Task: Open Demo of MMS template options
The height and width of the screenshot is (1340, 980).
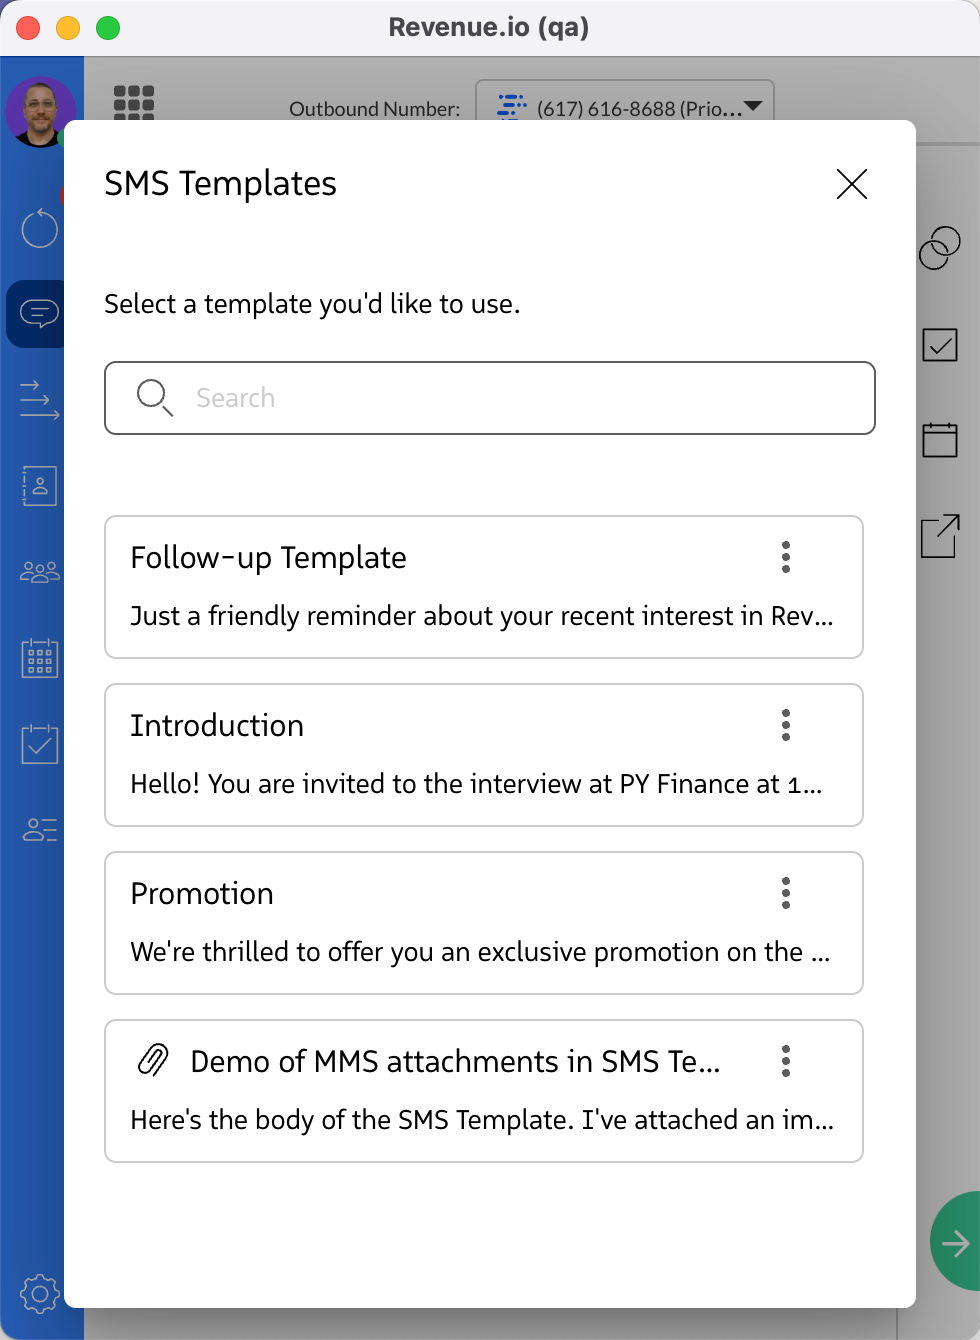Action: (786, 1061)
